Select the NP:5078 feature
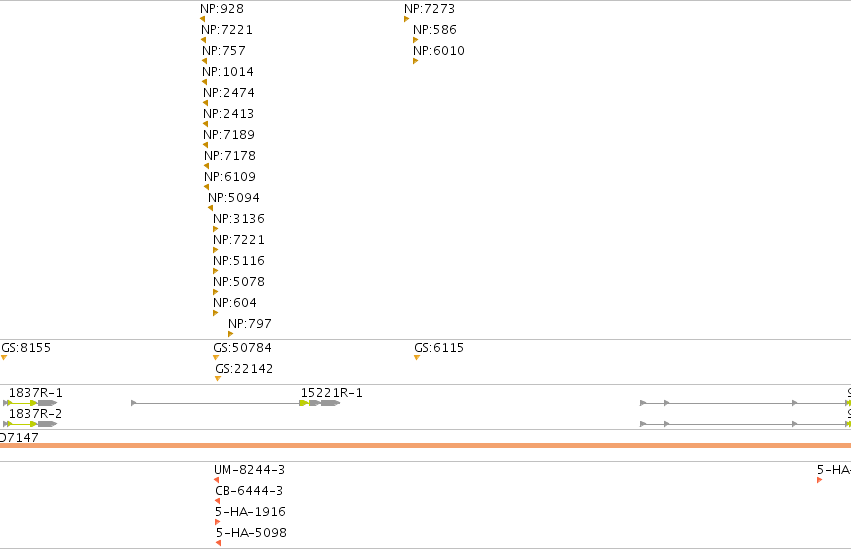This screenshot has height=549, width=851. pyautogui.click(x=239, y=282)
